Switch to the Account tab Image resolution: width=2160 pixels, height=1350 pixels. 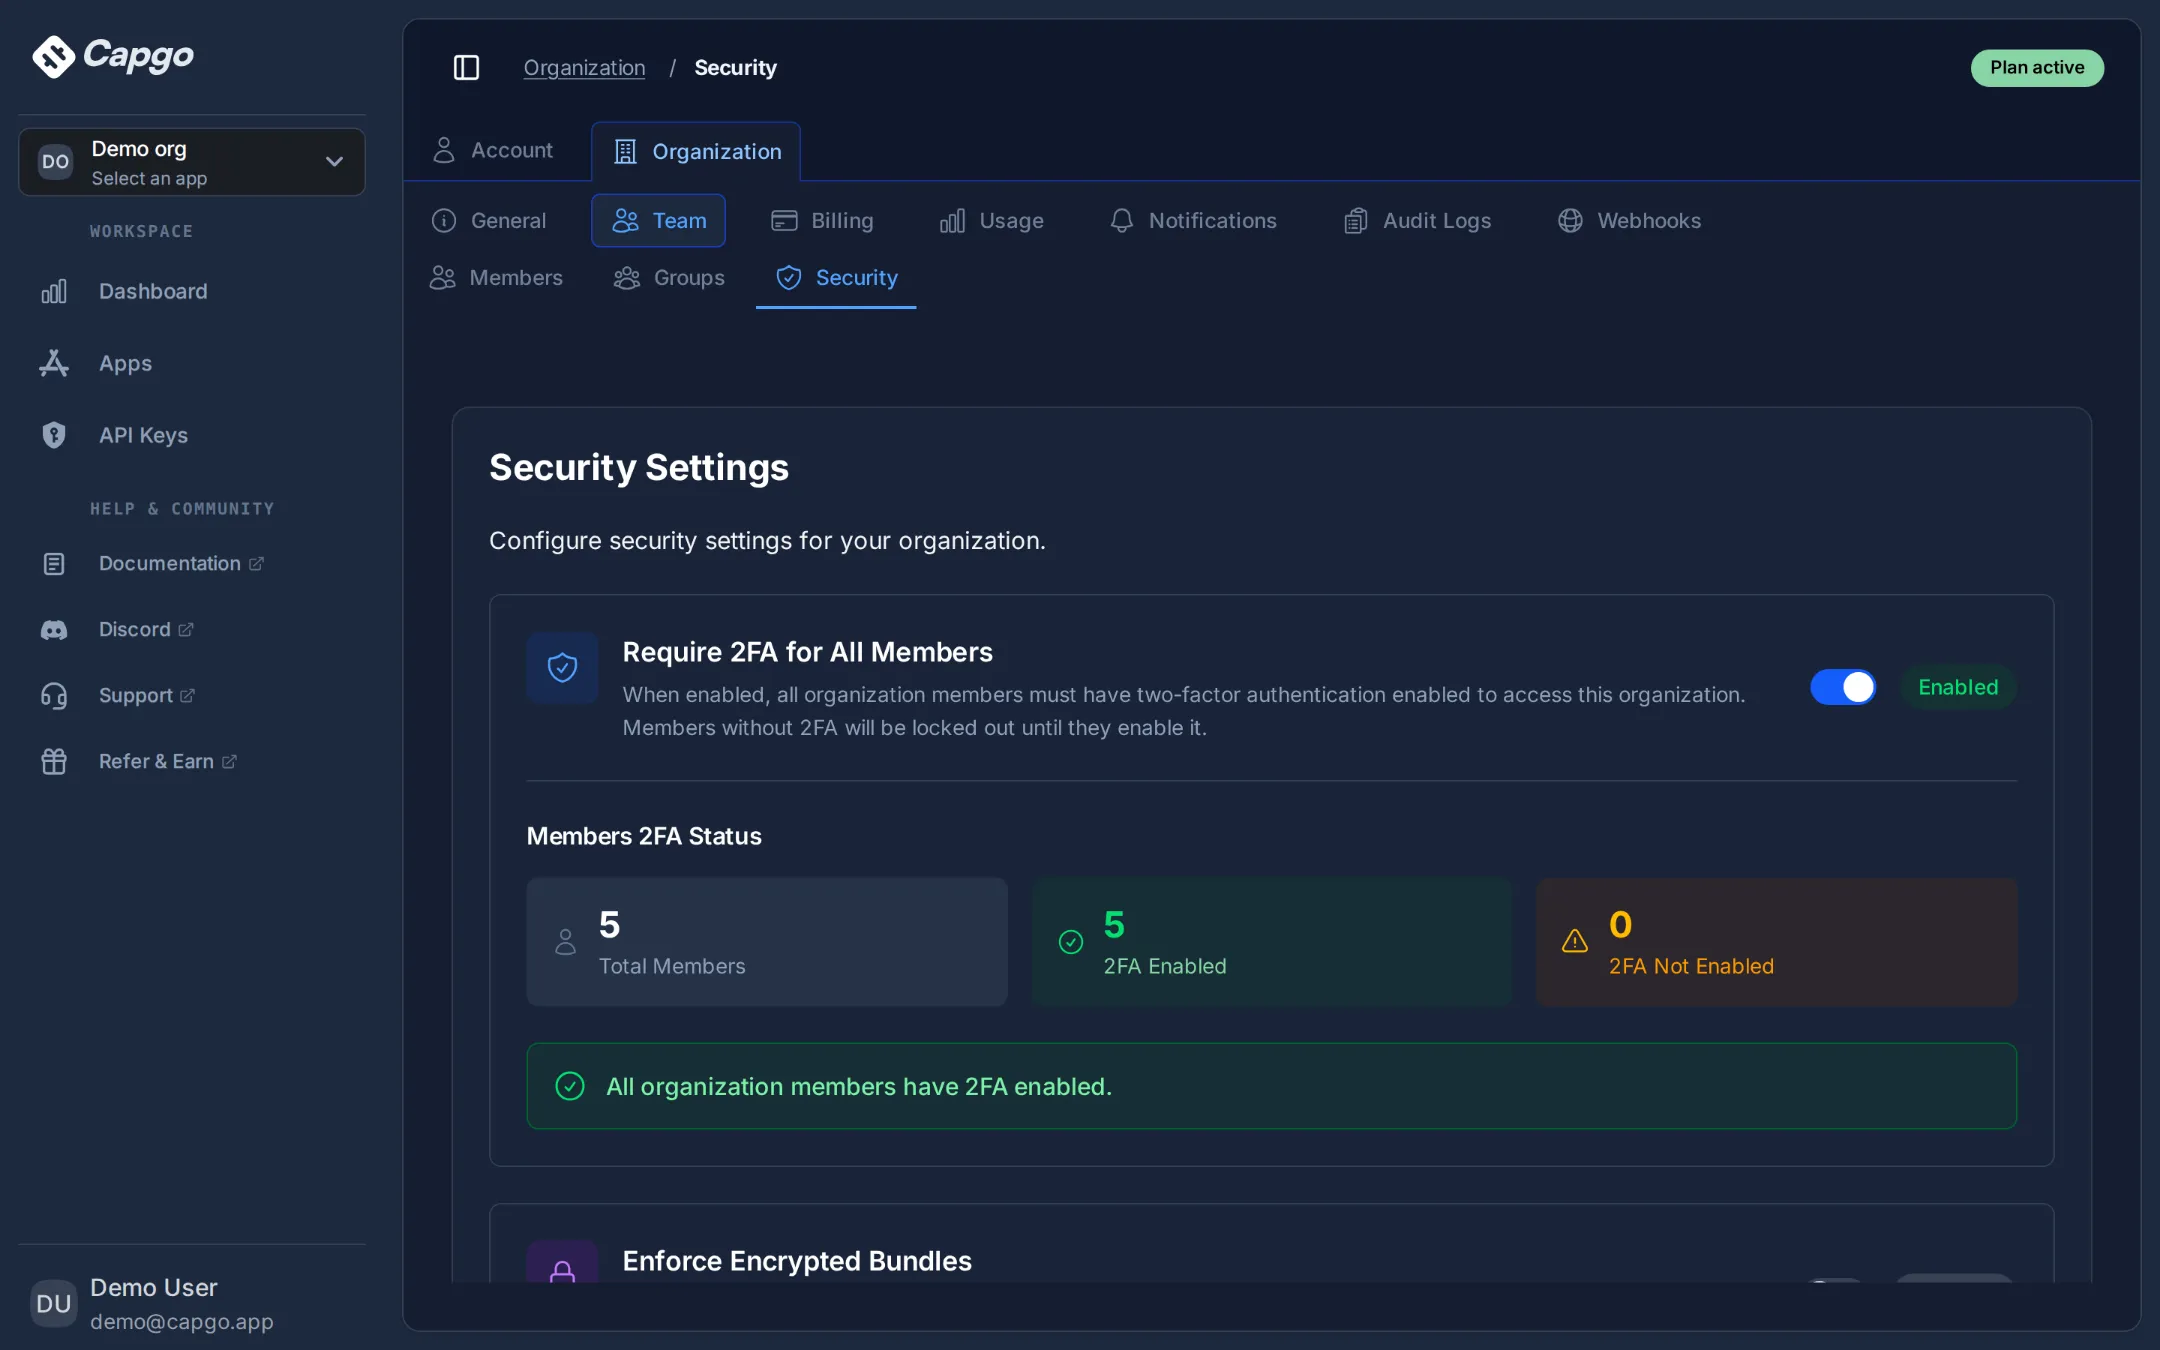coord(493,150)
